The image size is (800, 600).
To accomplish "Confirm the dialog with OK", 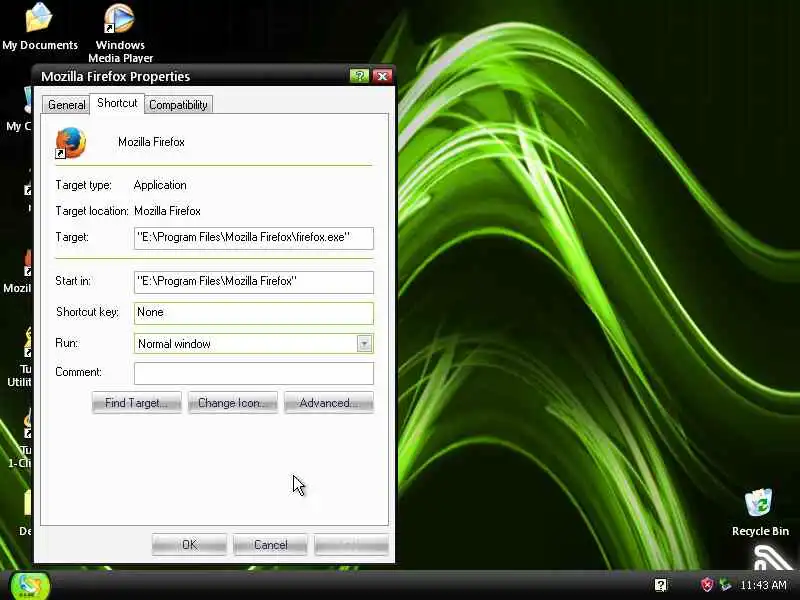I will pos(189,545).
